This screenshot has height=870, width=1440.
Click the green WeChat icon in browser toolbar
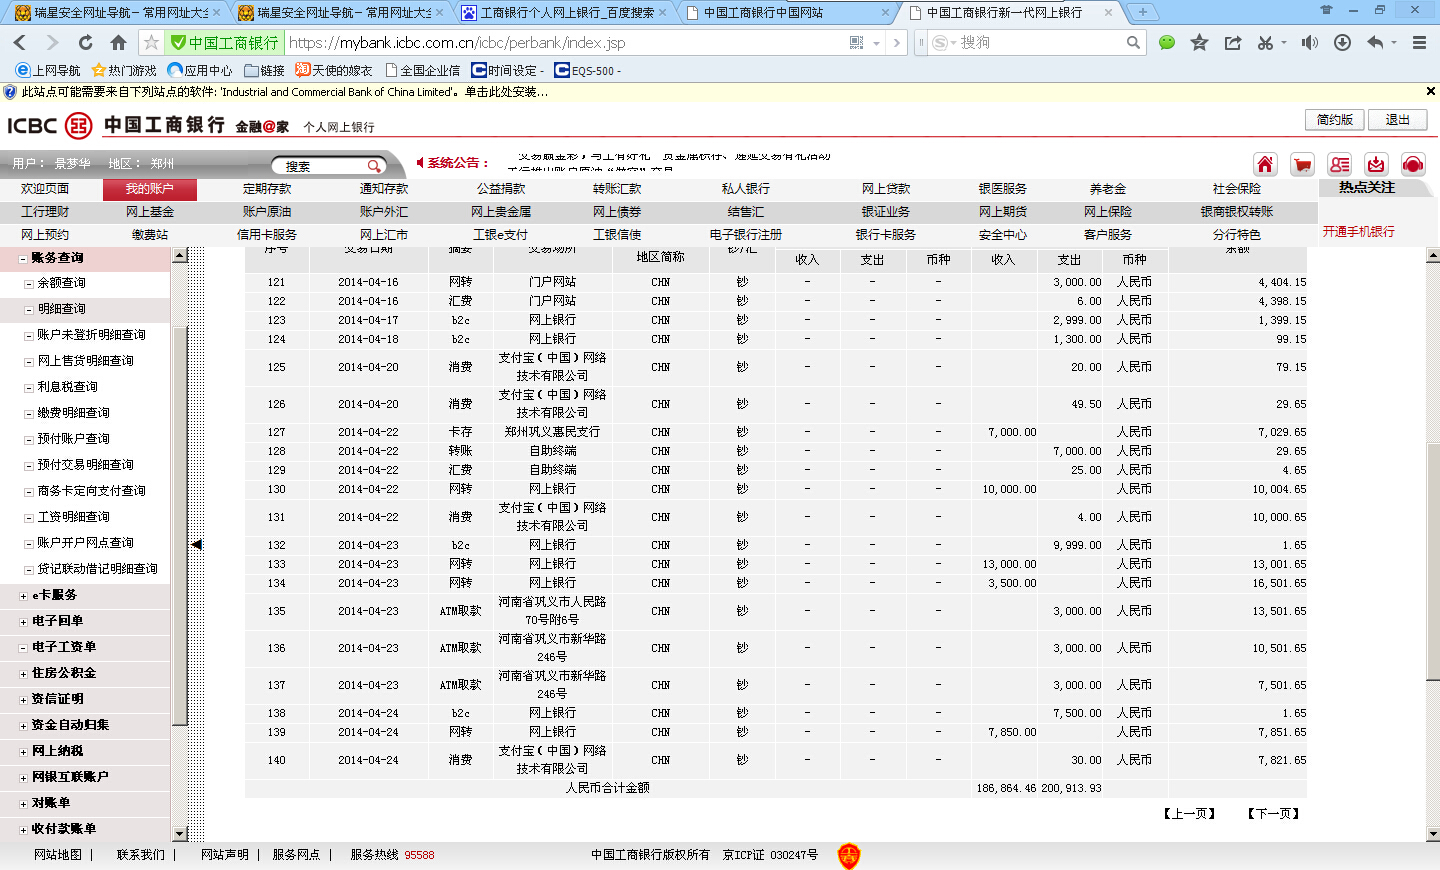(1167, 43)
